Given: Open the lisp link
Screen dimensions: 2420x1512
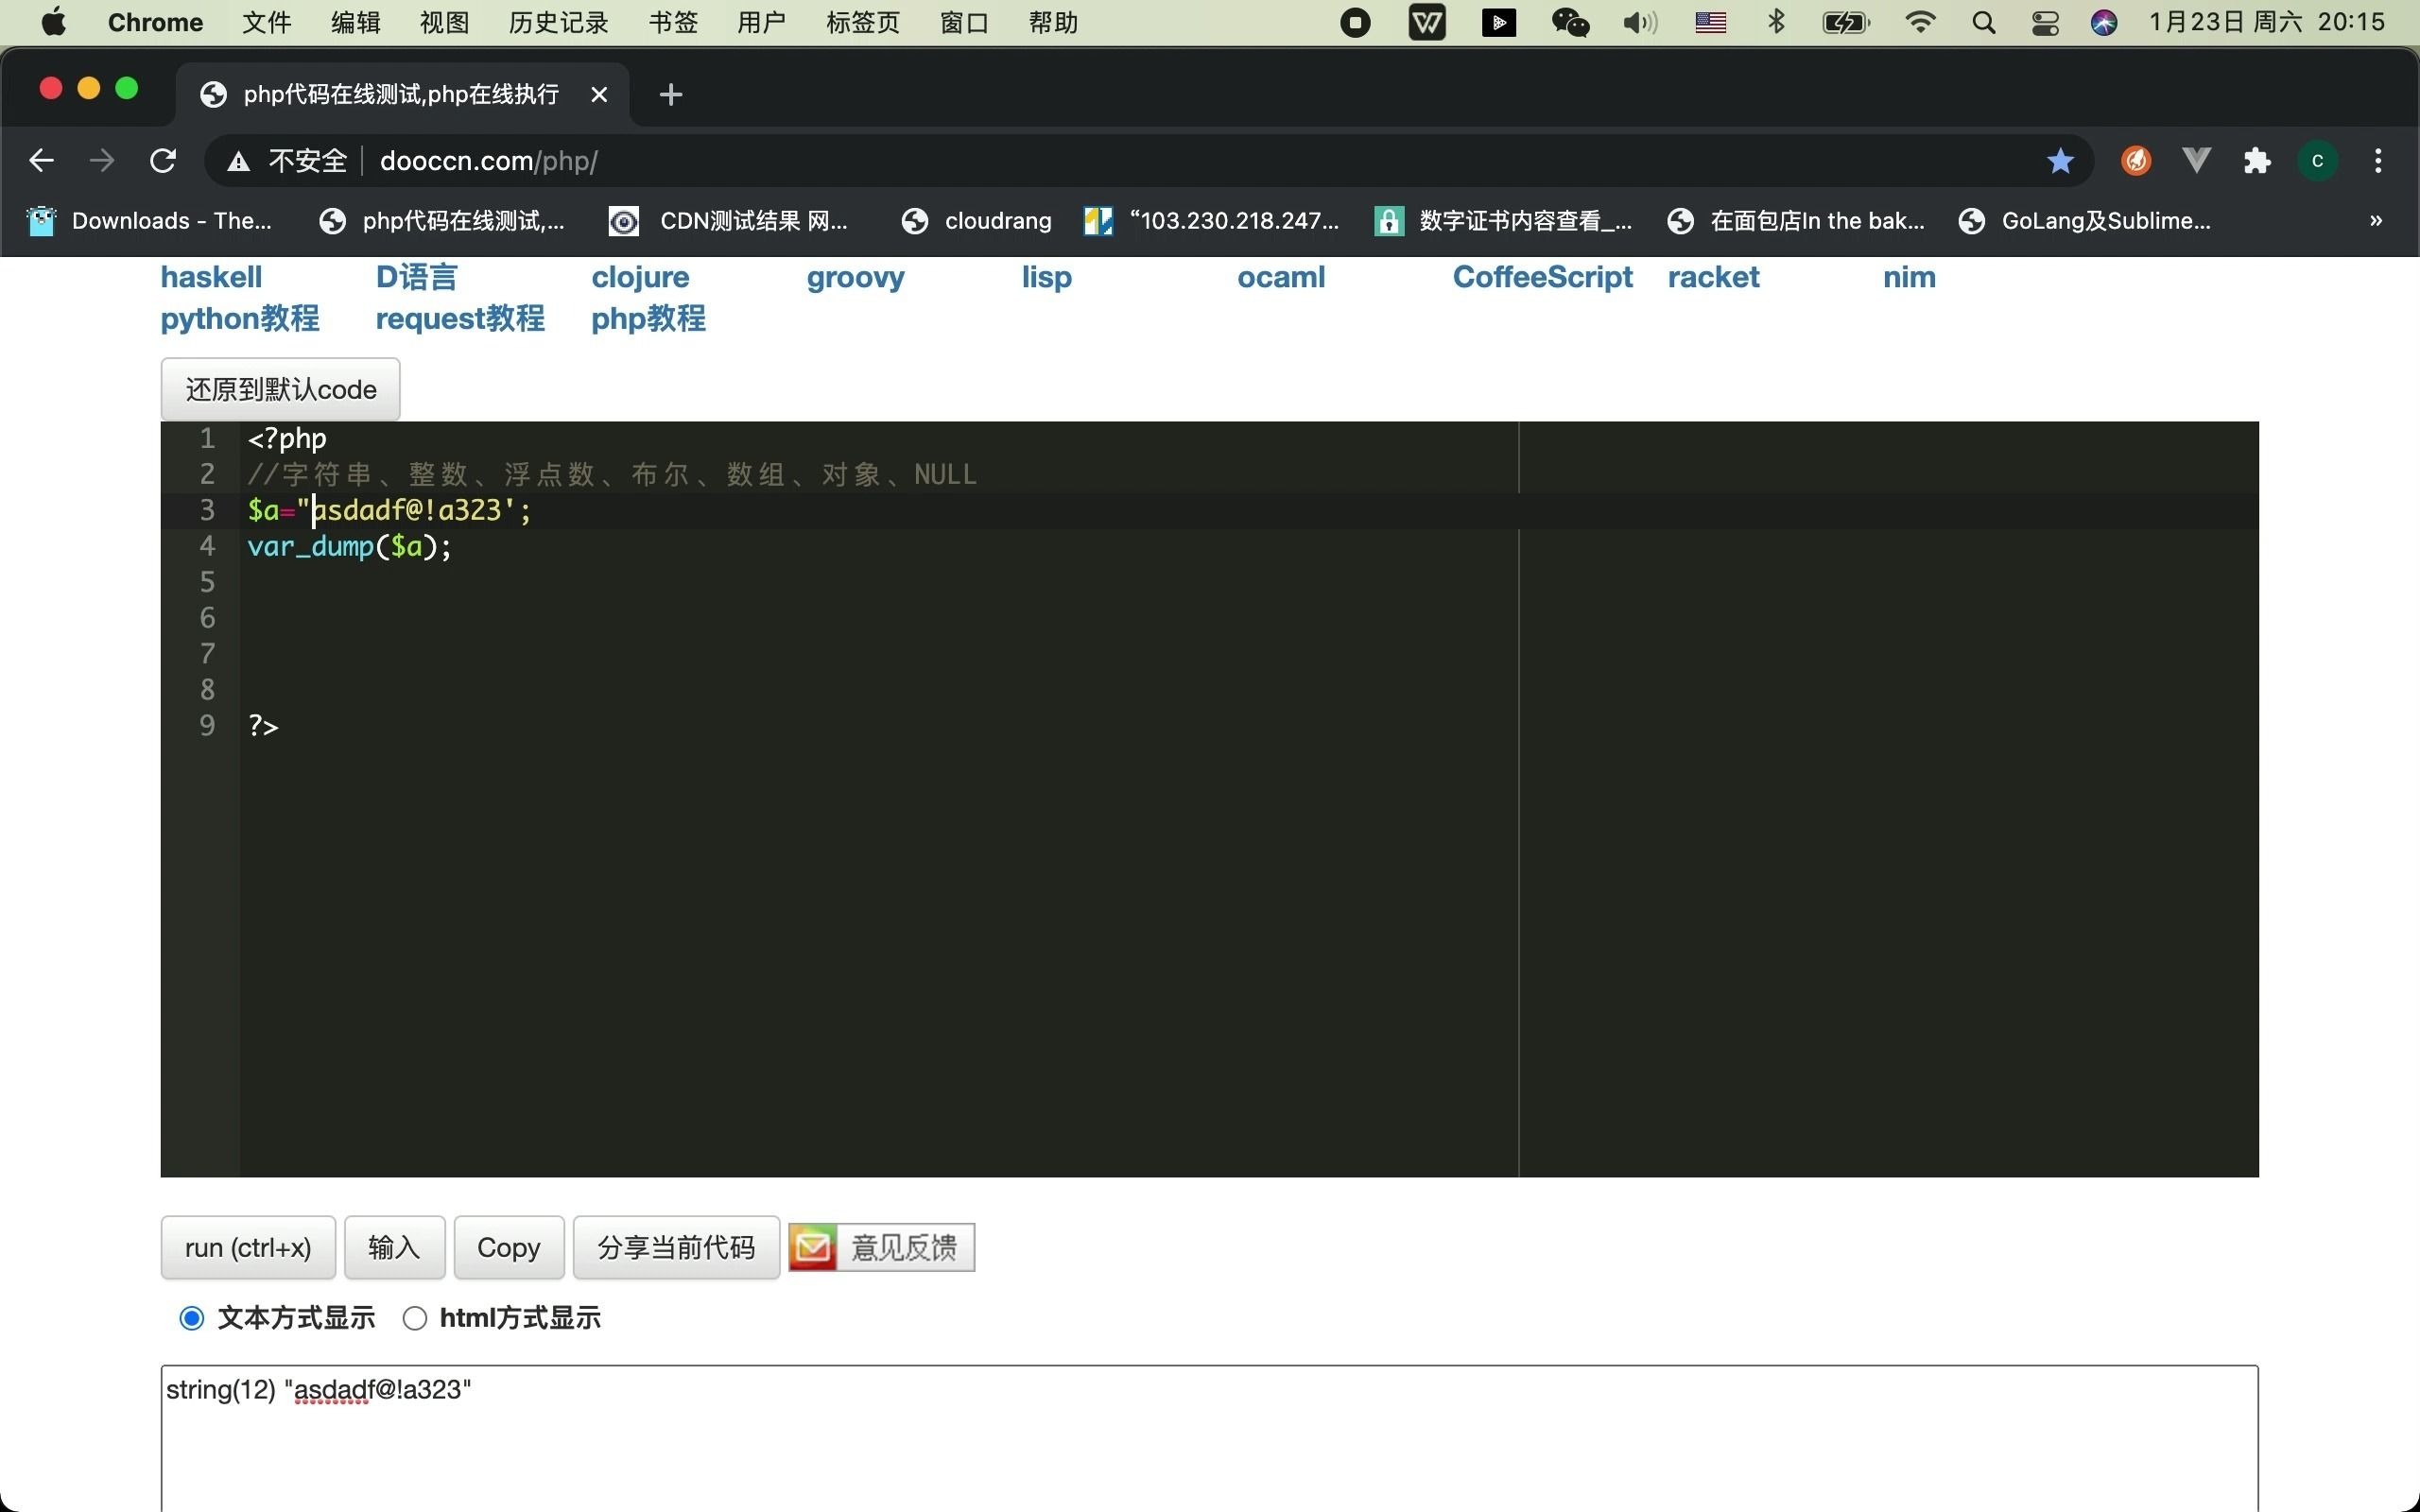Looking at the screenshot, I should point(1047,277).
